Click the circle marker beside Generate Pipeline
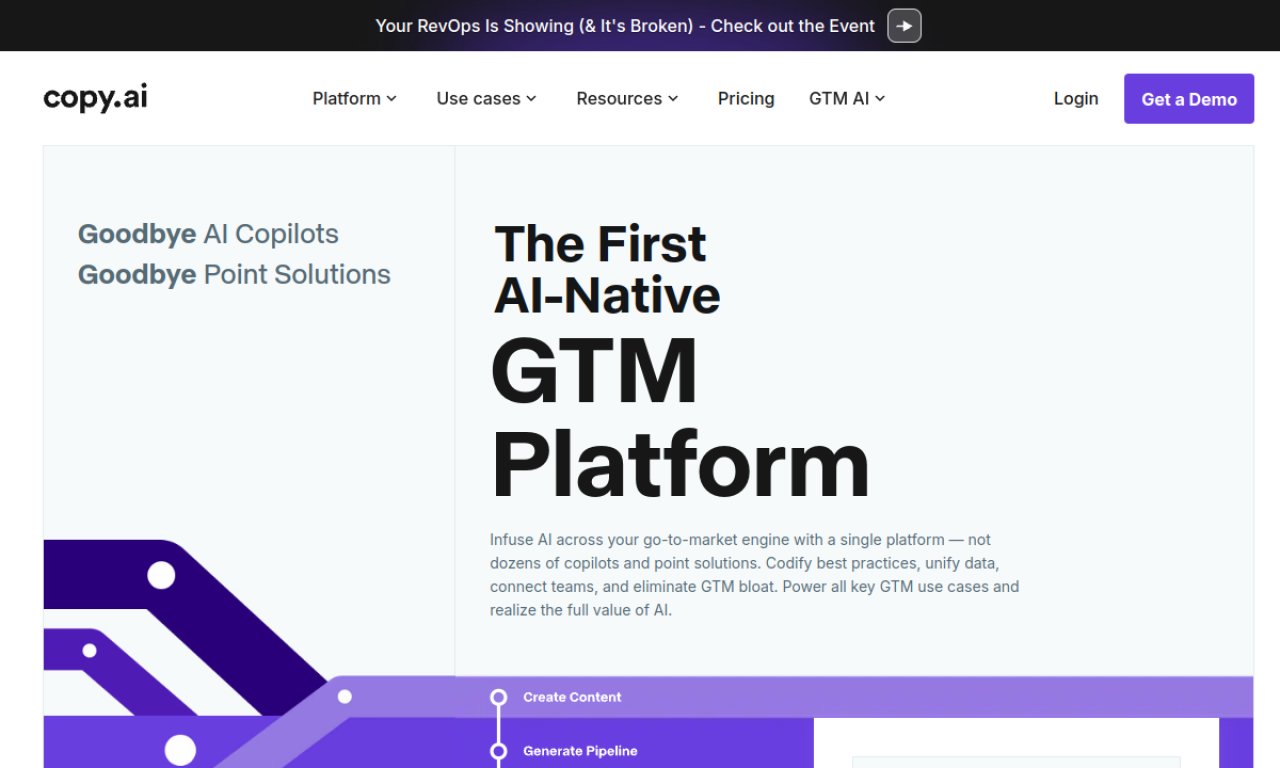Viewport: 1280px width, 768px height. coord(499,751)
